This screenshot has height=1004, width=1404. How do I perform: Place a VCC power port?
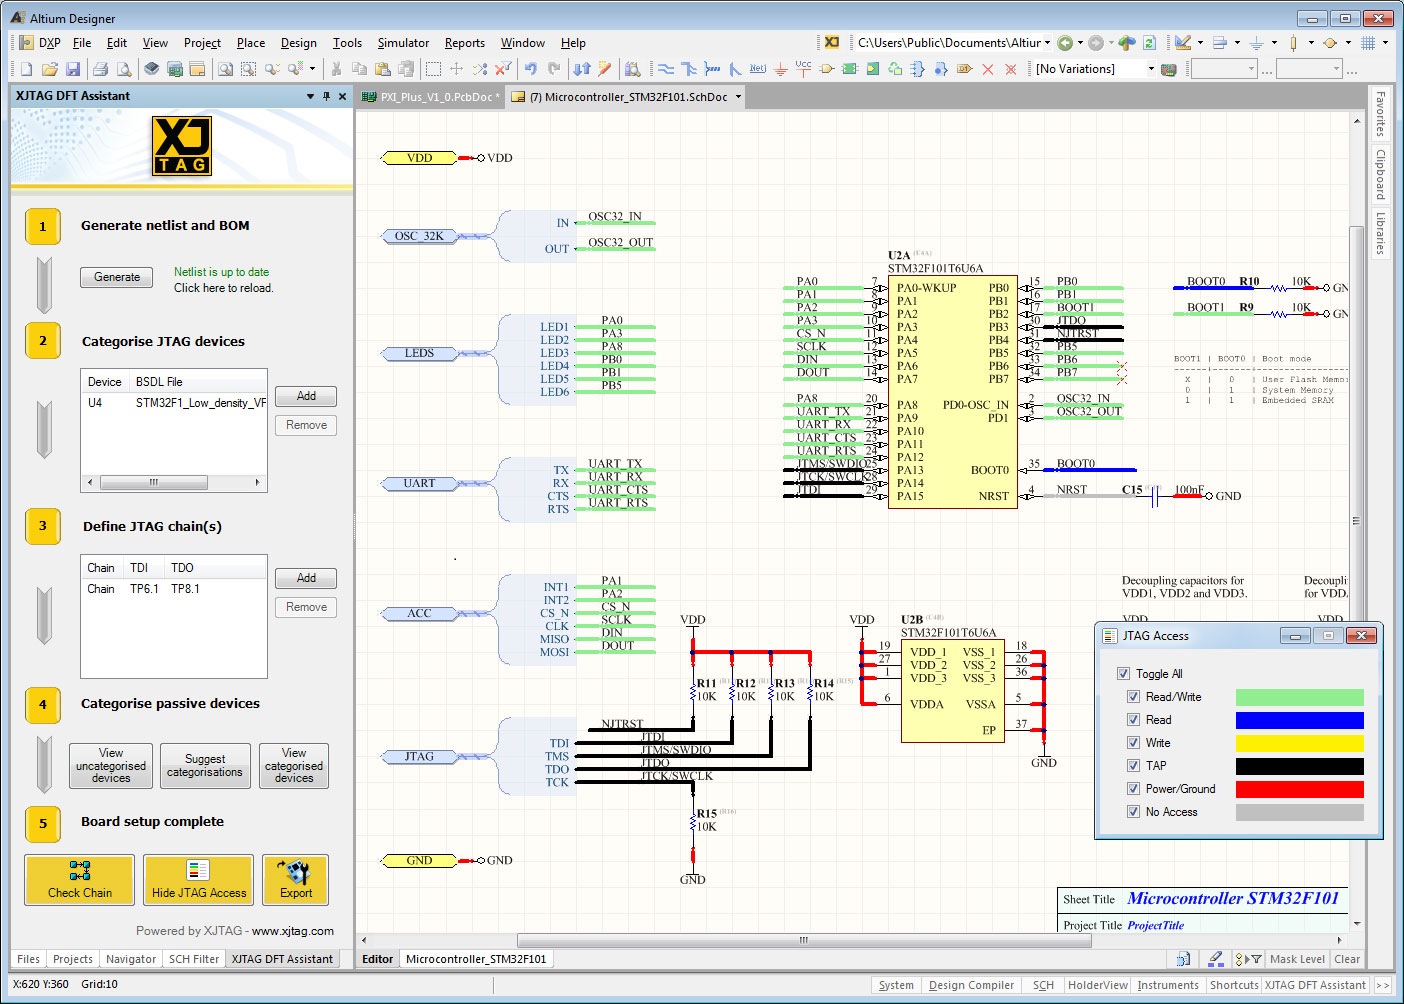[803, 69]
